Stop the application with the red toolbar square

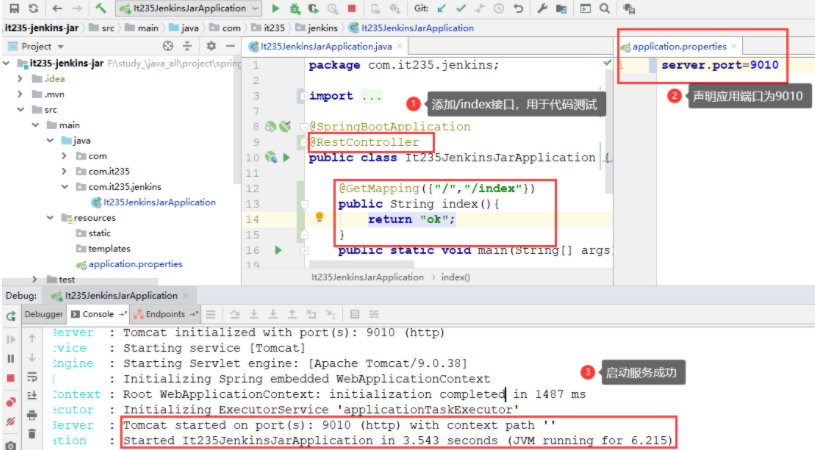tap(352, 8)
